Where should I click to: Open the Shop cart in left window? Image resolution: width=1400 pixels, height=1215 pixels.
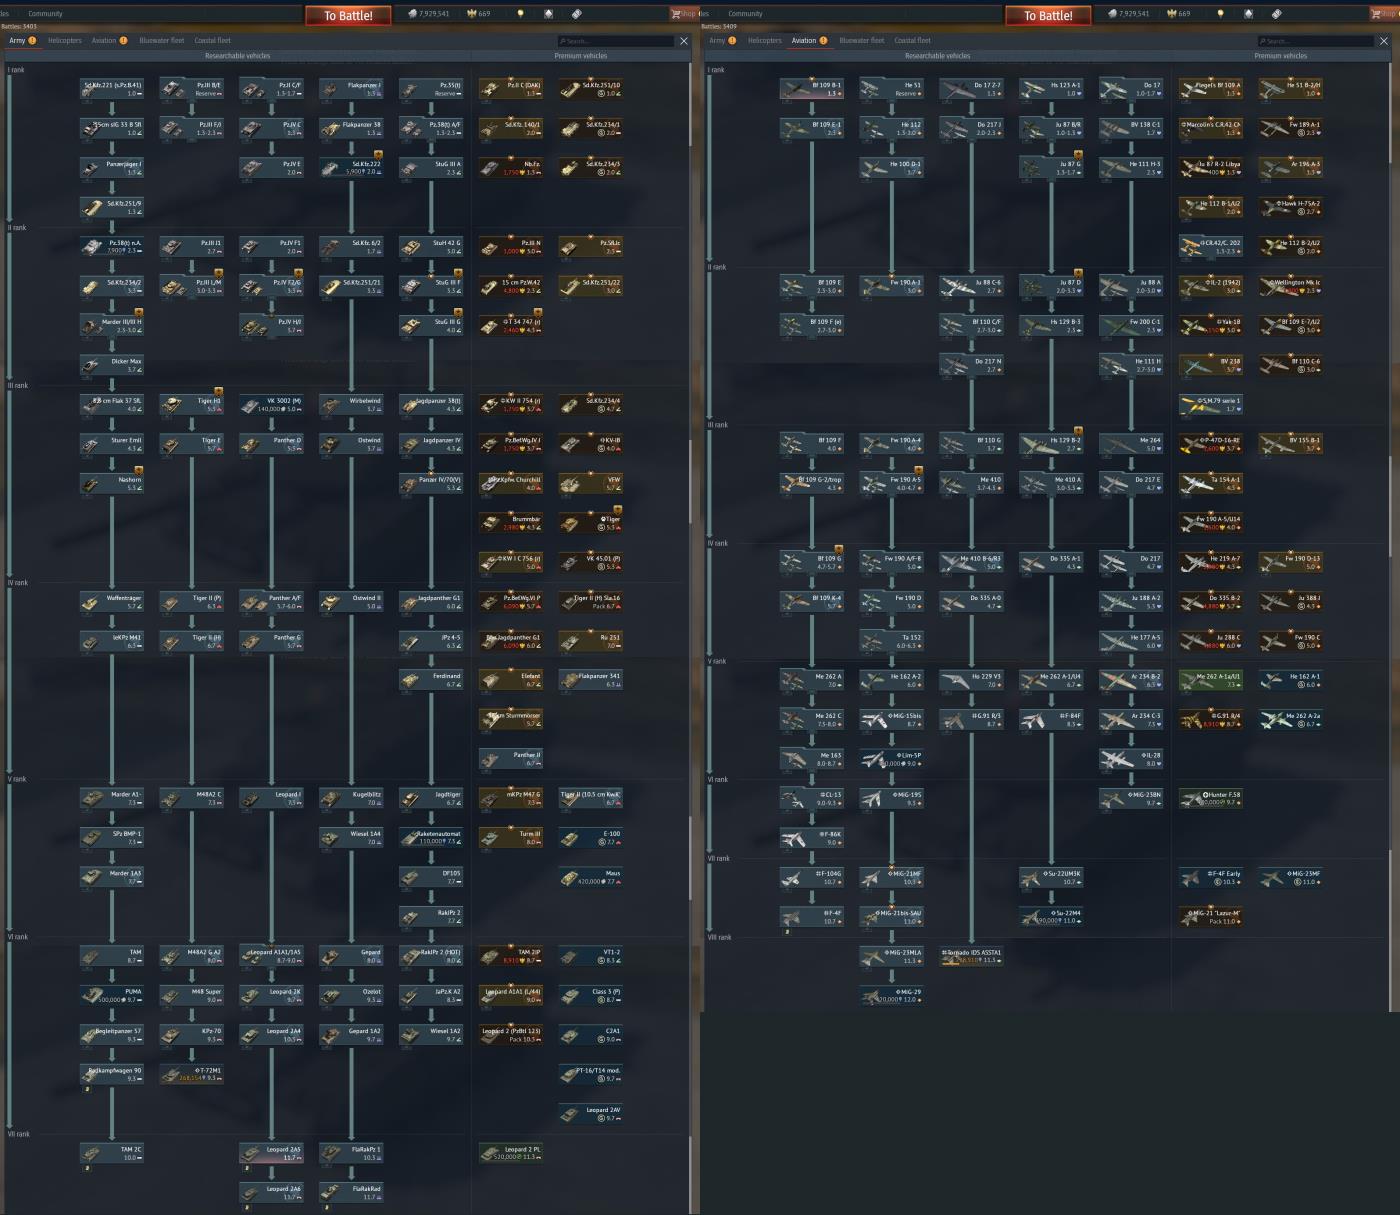pos(684,14)
